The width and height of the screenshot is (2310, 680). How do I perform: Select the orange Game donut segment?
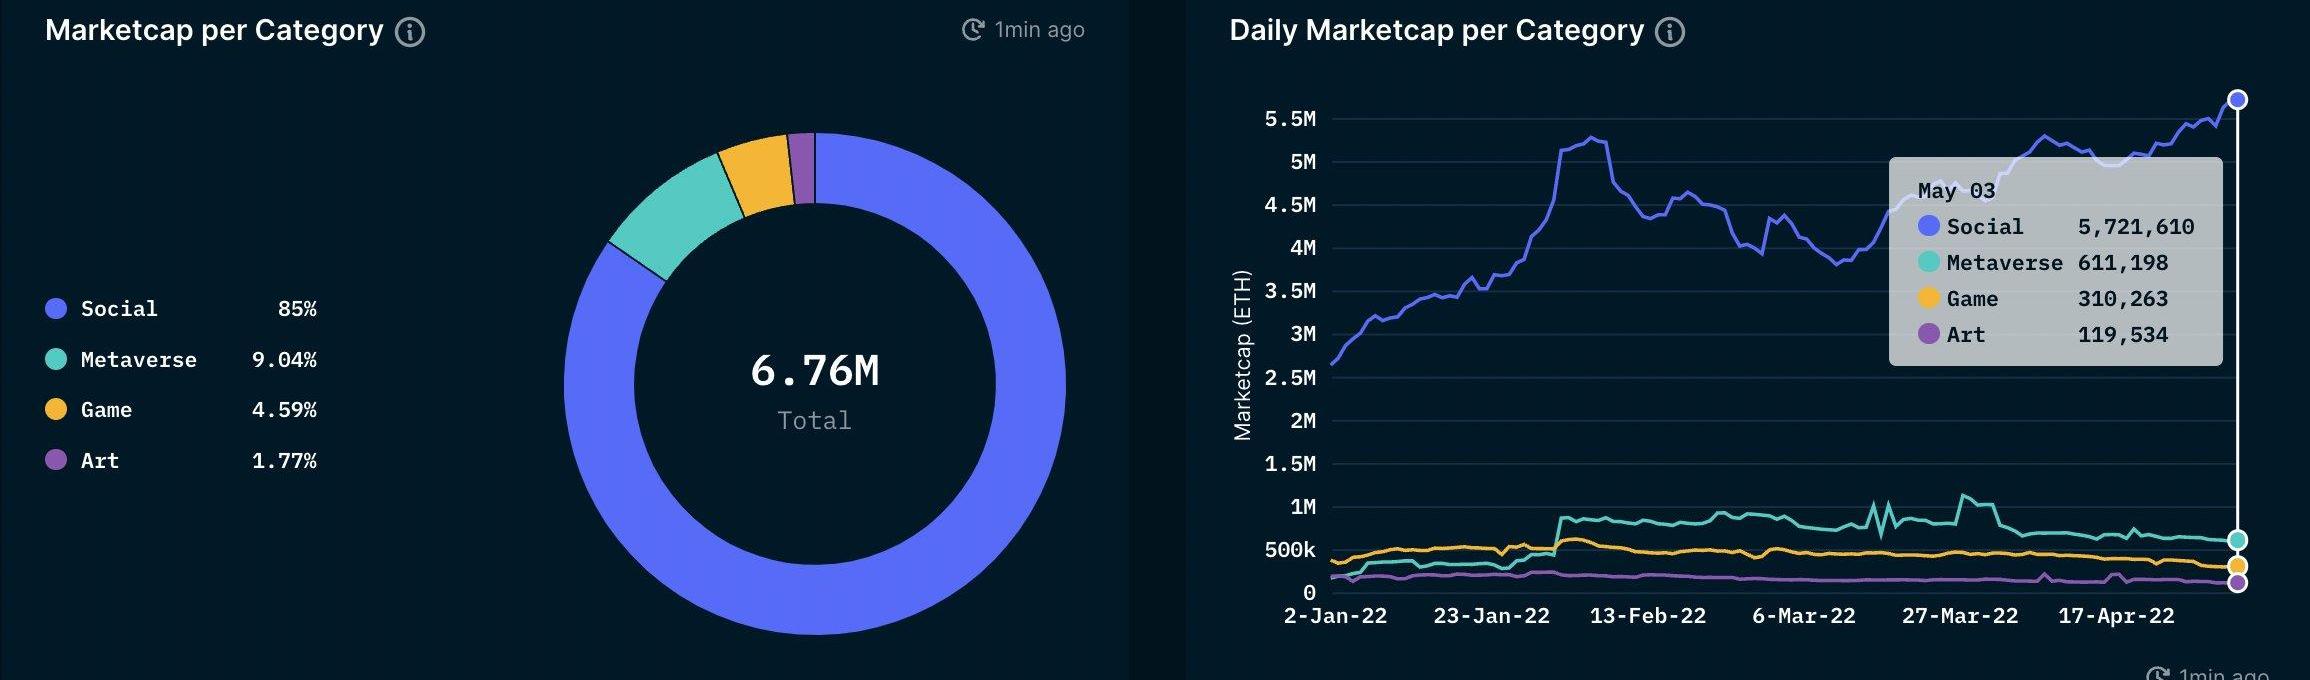tap(757, 176)
